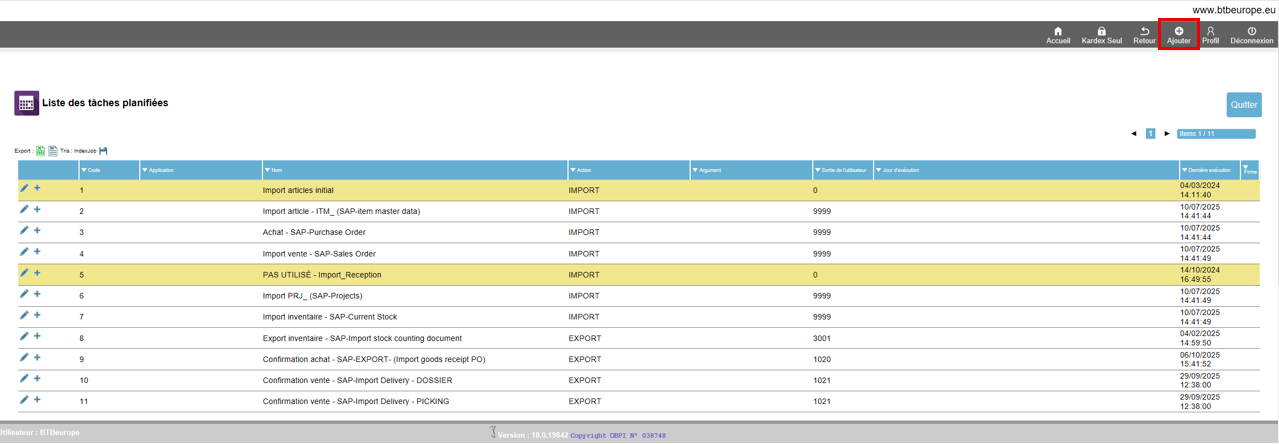This screenshot has height=444, width=1279.
Task: Export list with green spreadsheet icon
Action: coord(41,151)
